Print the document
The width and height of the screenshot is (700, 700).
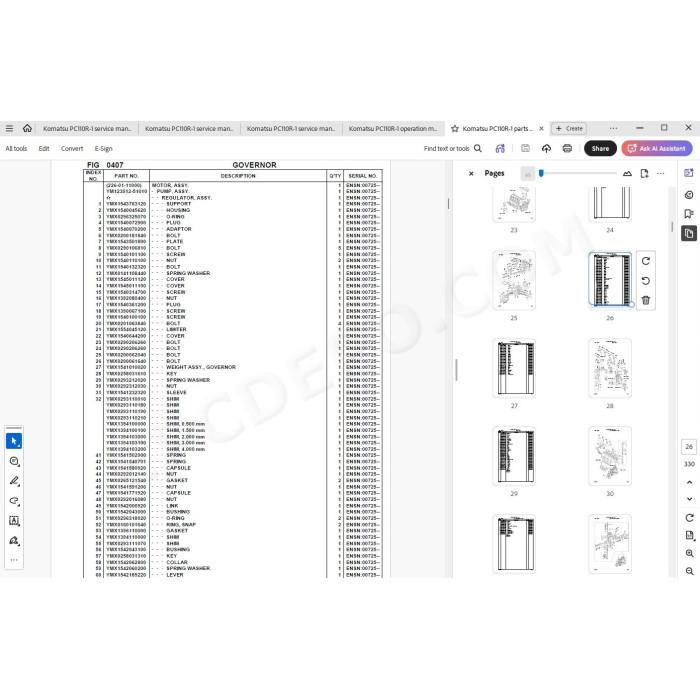point(567,149)
